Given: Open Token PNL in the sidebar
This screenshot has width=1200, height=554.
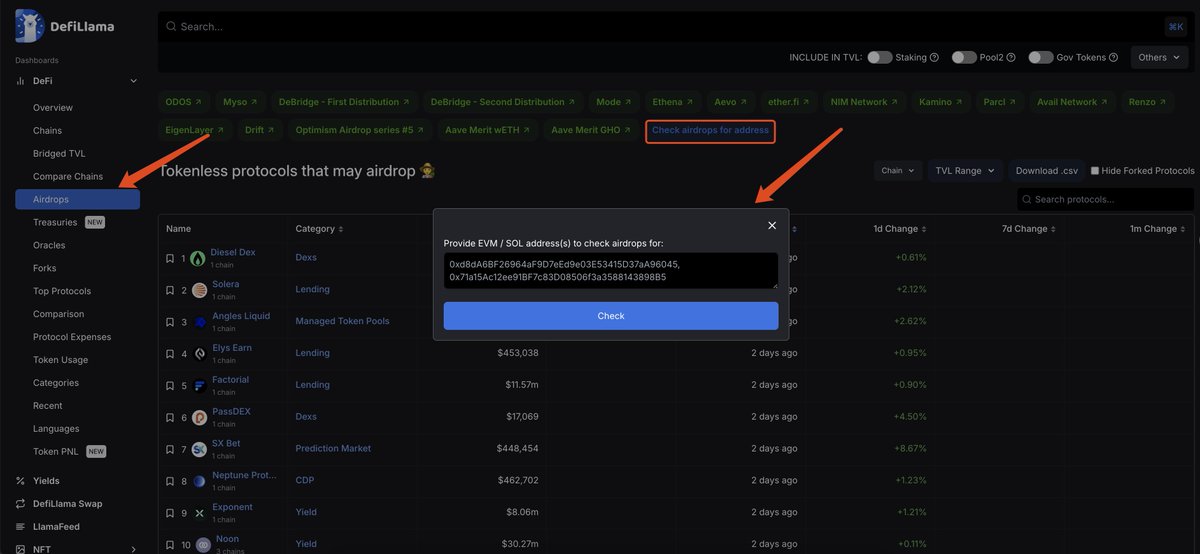Looking at the screenshot, I should 56,452.
